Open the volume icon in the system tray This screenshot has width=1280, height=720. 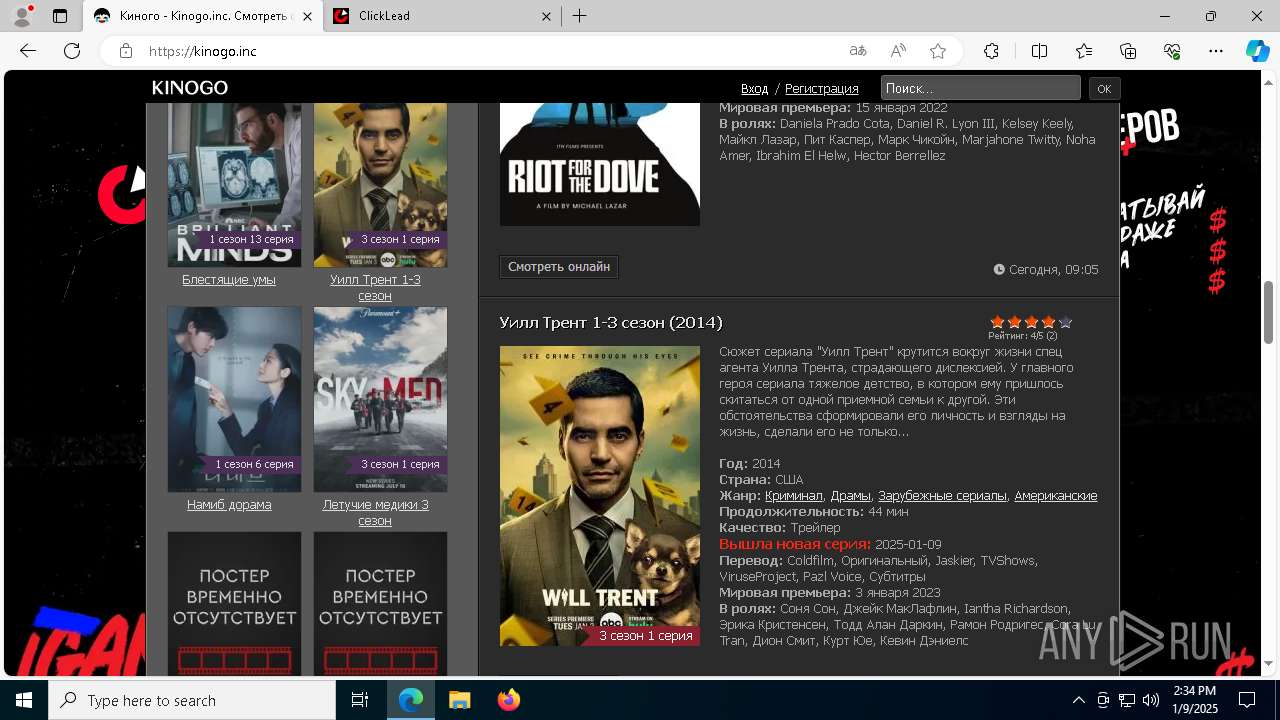(x=1150, y=700)
